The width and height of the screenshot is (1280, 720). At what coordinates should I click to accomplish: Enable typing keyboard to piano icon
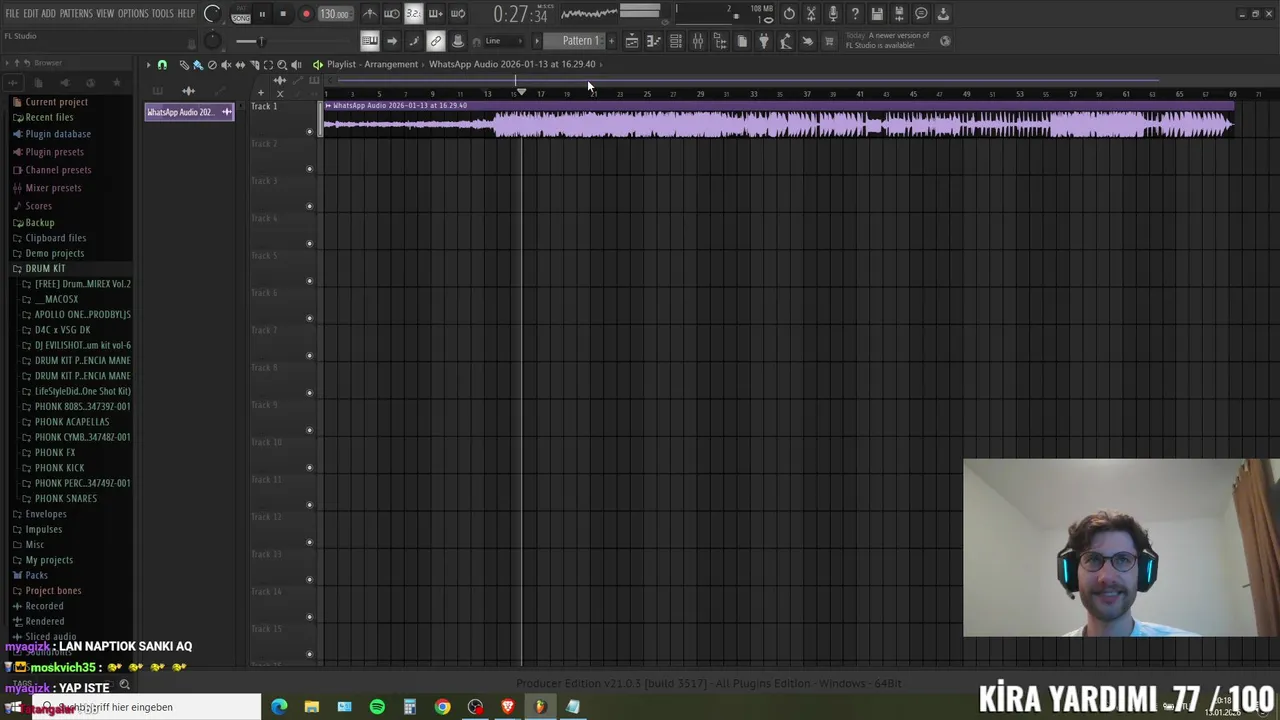369,41
